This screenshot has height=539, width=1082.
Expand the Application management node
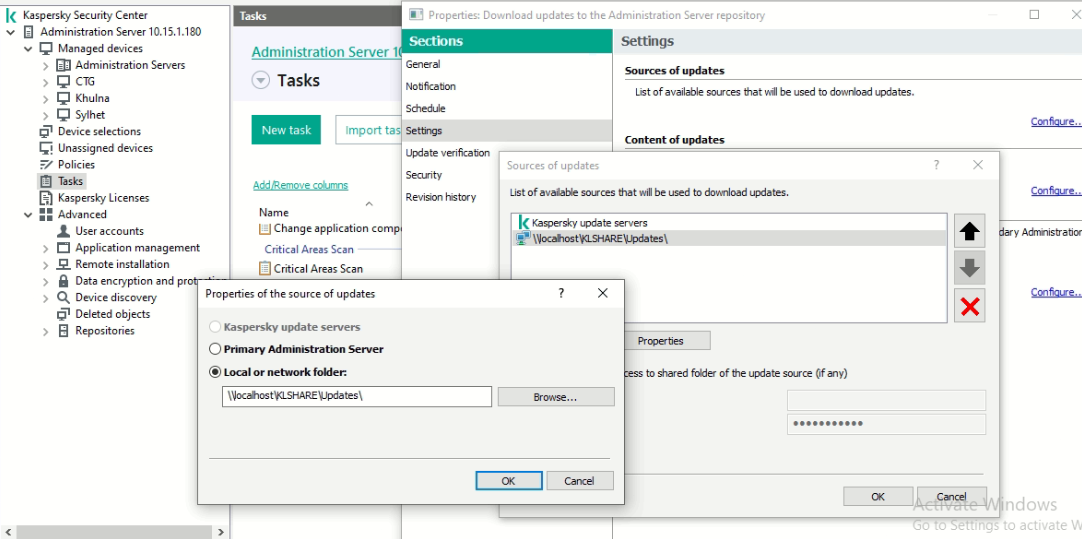[46, 248]
